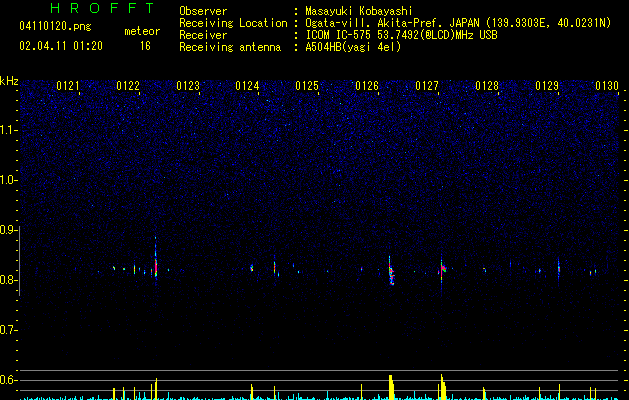
Task: Click the 0130 time marker
Action: 607,86
